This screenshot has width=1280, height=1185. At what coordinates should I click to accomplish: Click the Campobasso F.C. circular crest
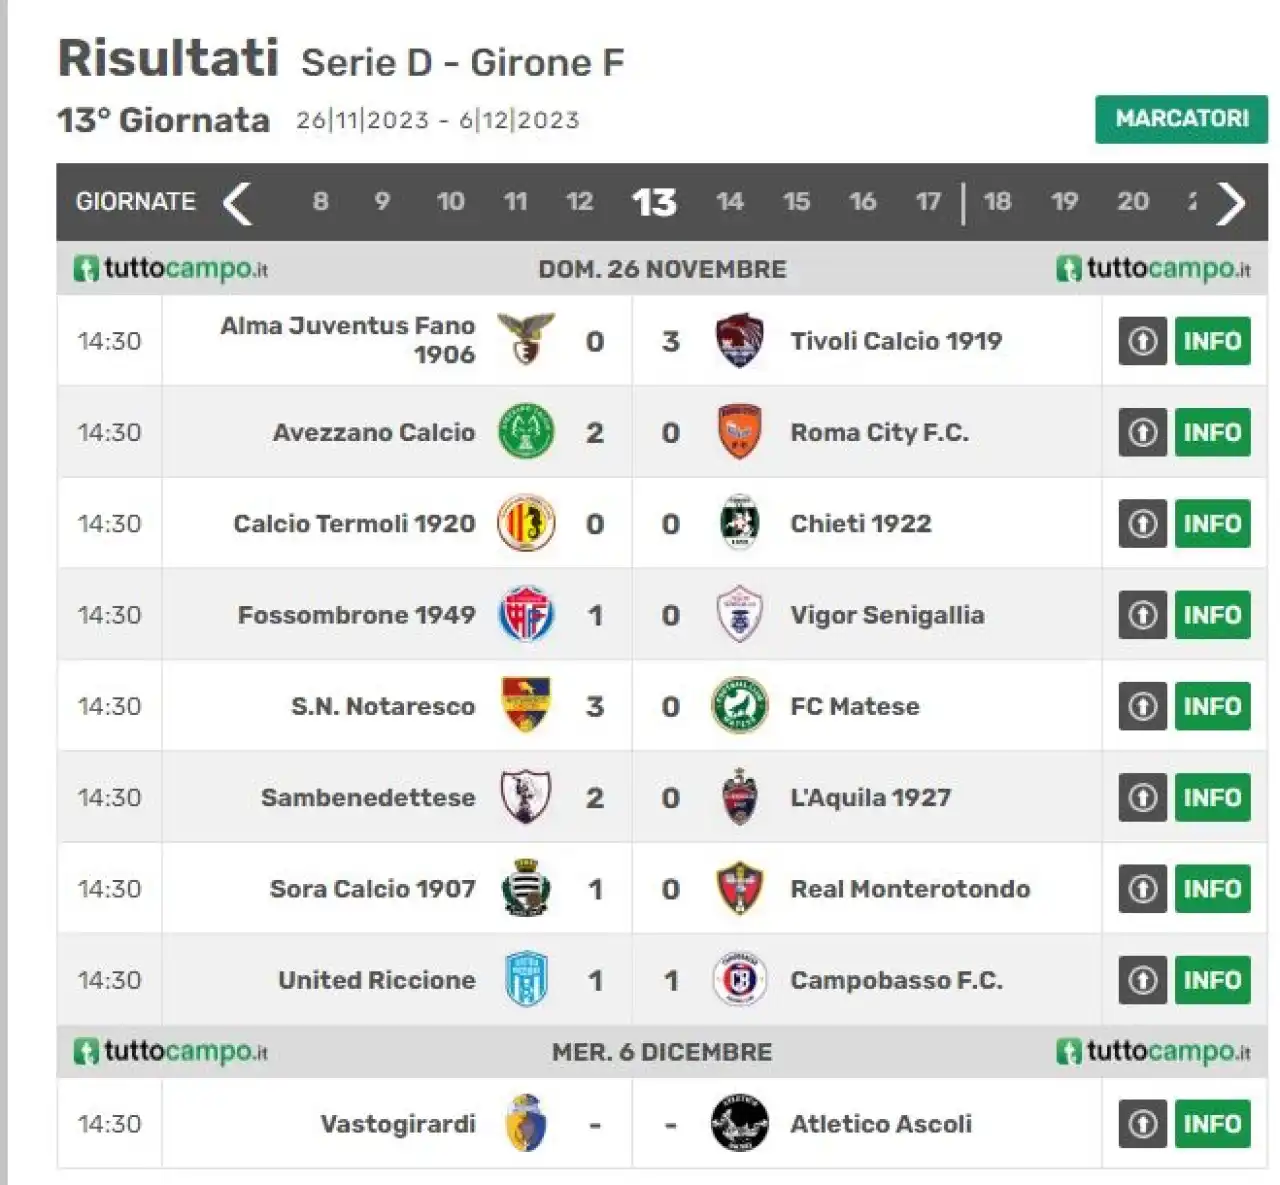coord(739,980)
